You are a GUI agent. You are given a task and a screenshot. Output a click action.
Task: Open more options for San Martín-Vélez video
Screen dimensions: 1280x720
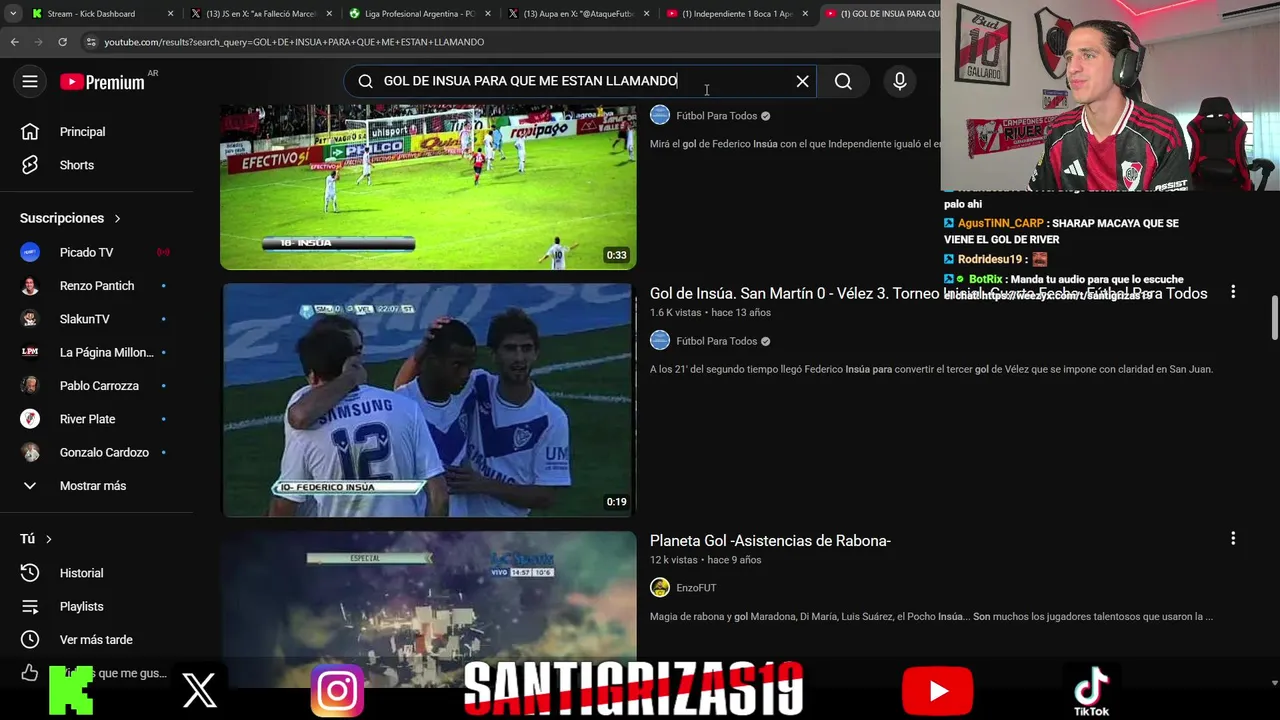(x=1233, y=292)
